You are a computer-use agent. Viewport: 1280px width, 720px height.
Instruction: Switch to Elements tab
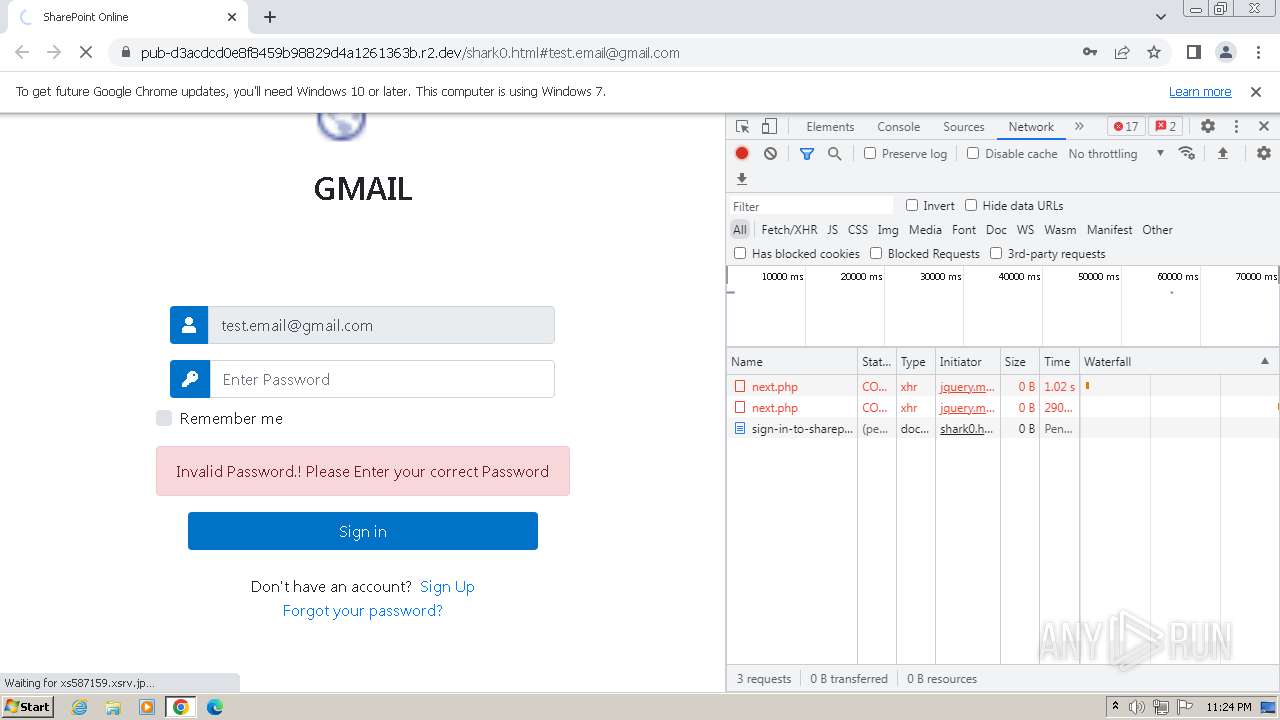pos(830,127)
